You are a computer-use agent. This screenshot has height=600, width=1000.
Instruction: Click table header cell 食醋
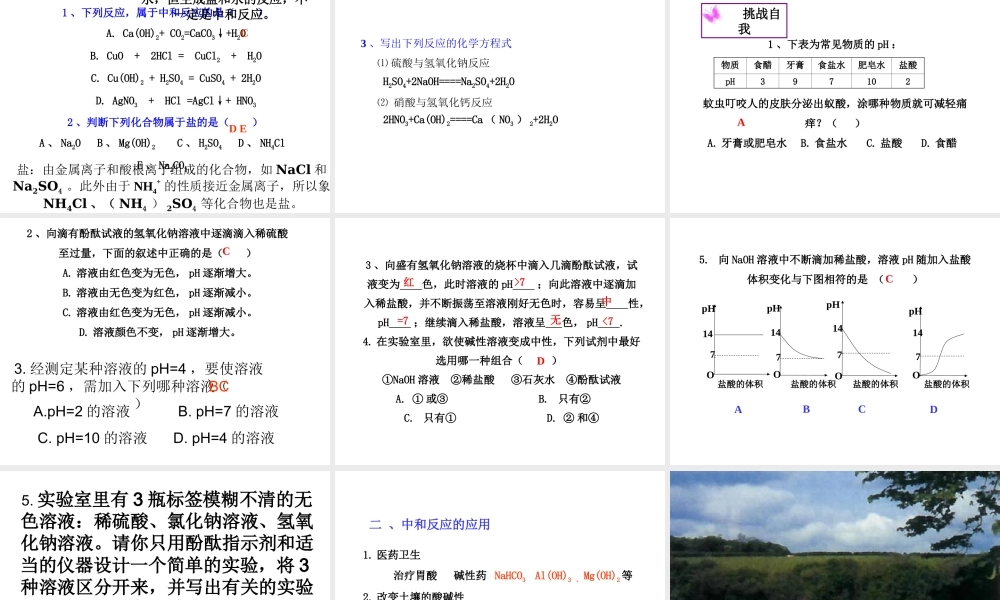(x=762, y=65)
